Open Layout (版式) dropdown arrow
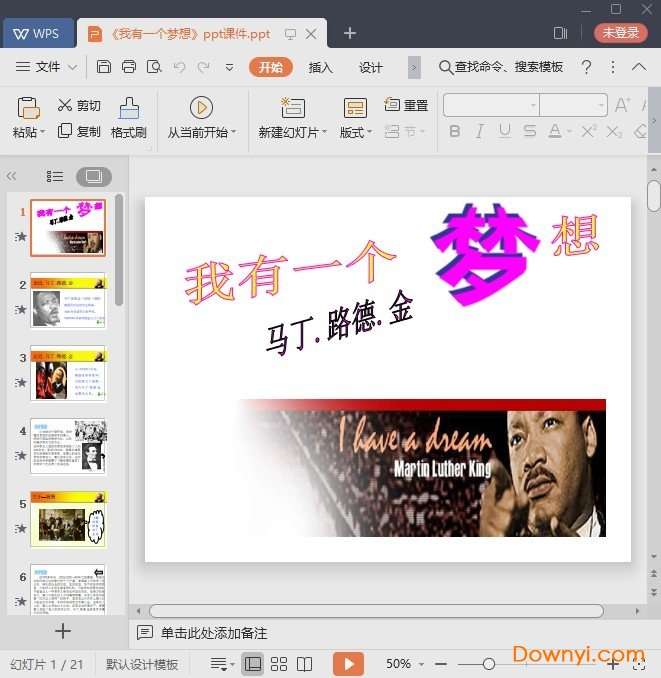This screenshot has width=661, height=678. pos(370,131)
